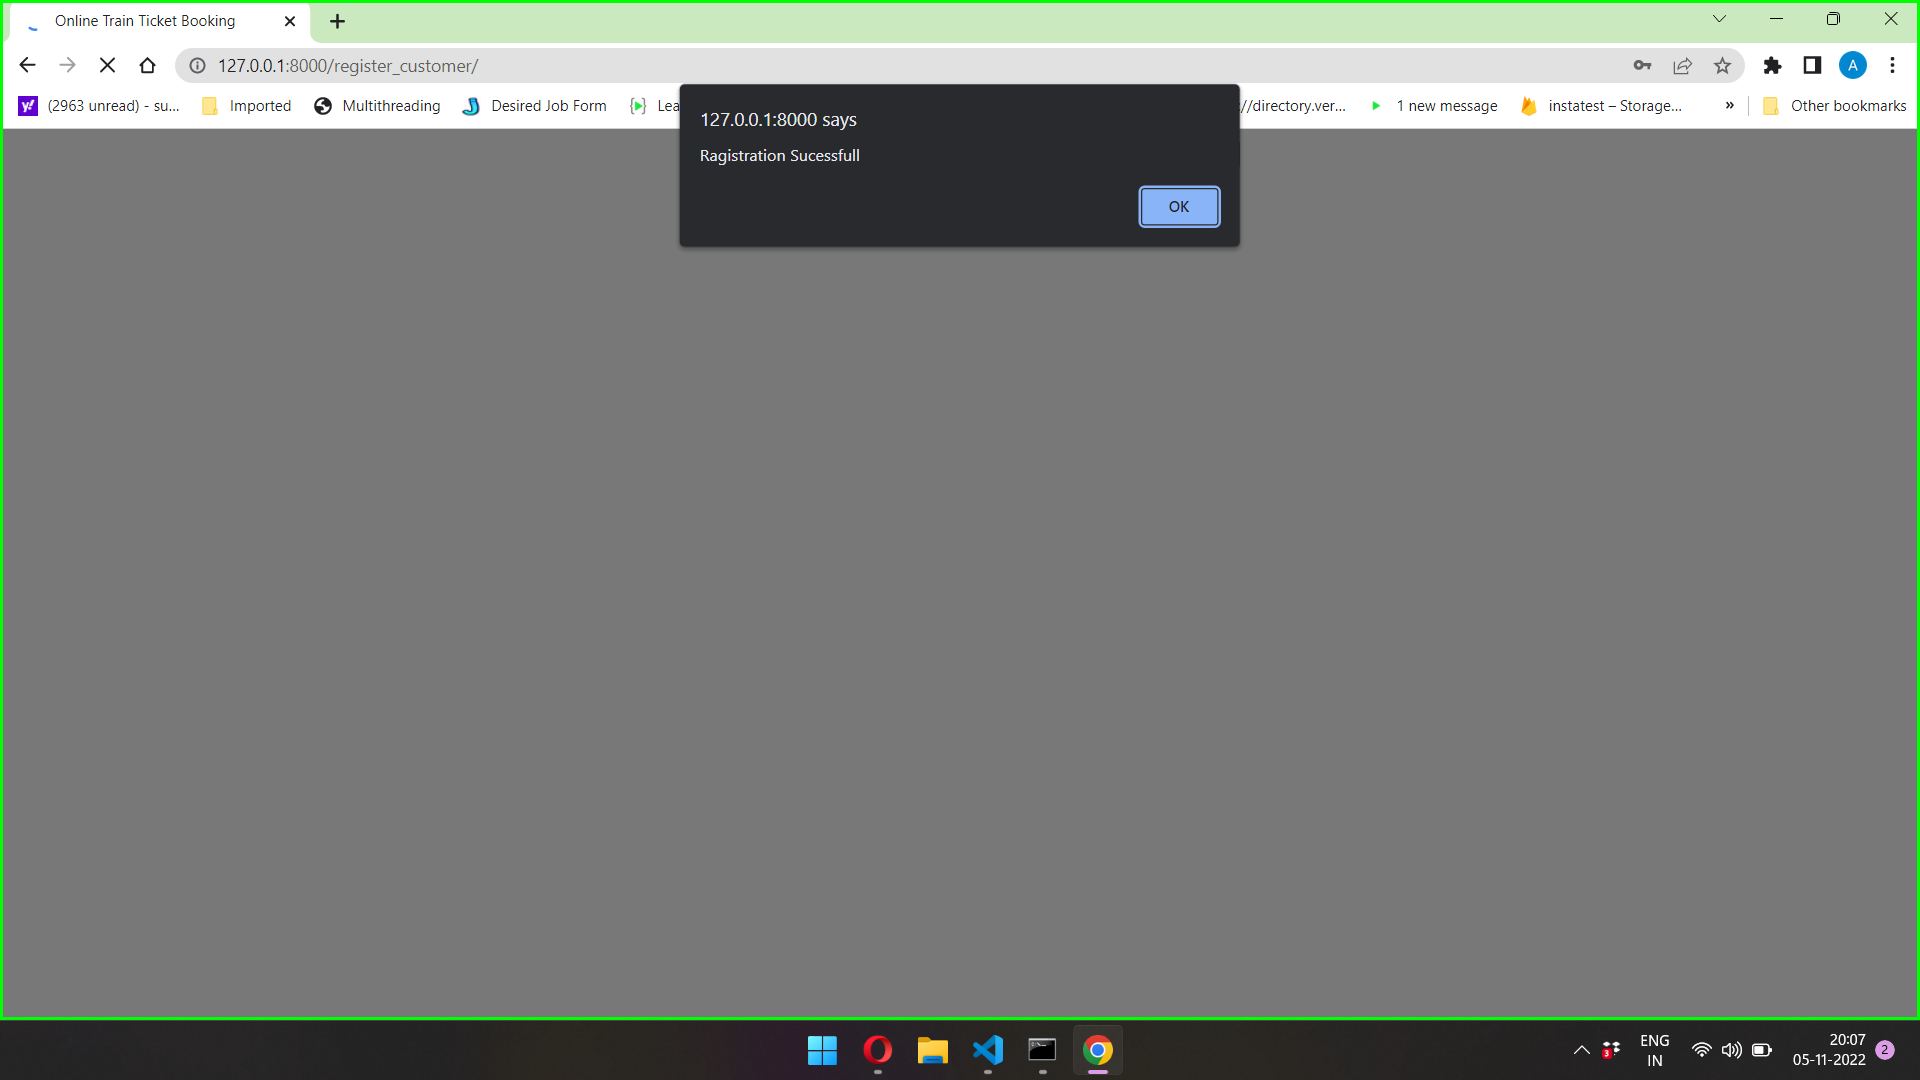1920x1080 pixels.
Task: Show hidden tray icons via the caret
Action: coord(1581,1050)
